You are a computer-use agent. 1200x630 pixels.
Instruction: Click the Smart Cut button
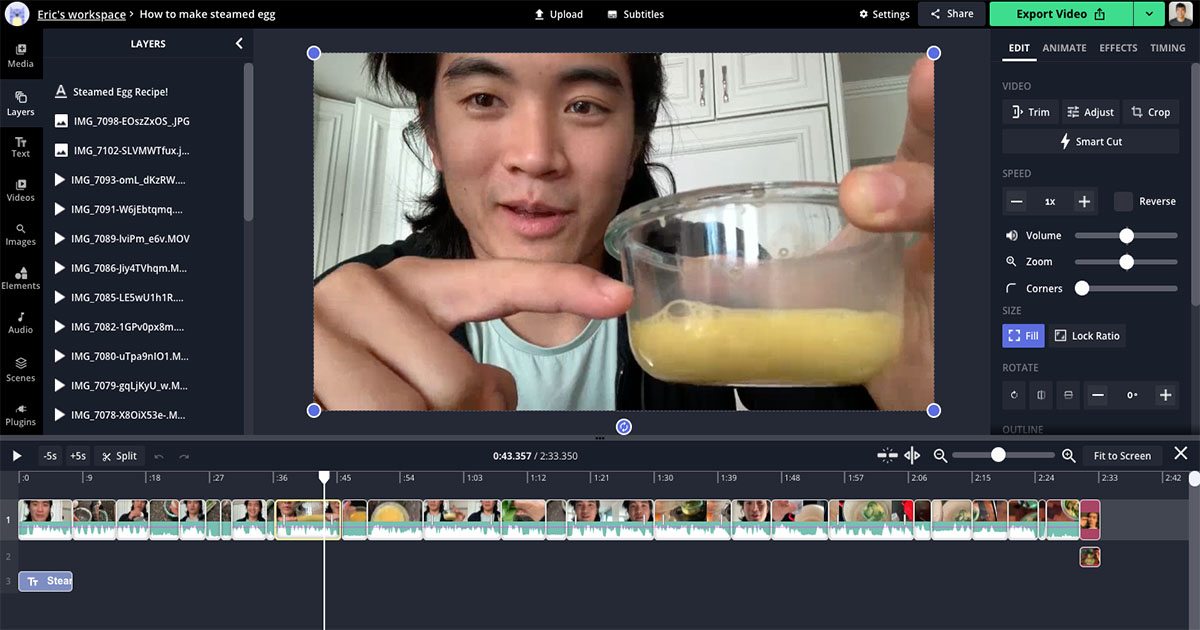tap(1090, 141)
